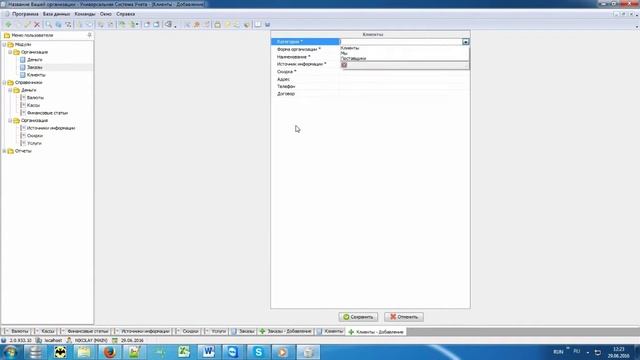
Task: Open Клиенты module in the tree
Action: [x=36, y=75]
